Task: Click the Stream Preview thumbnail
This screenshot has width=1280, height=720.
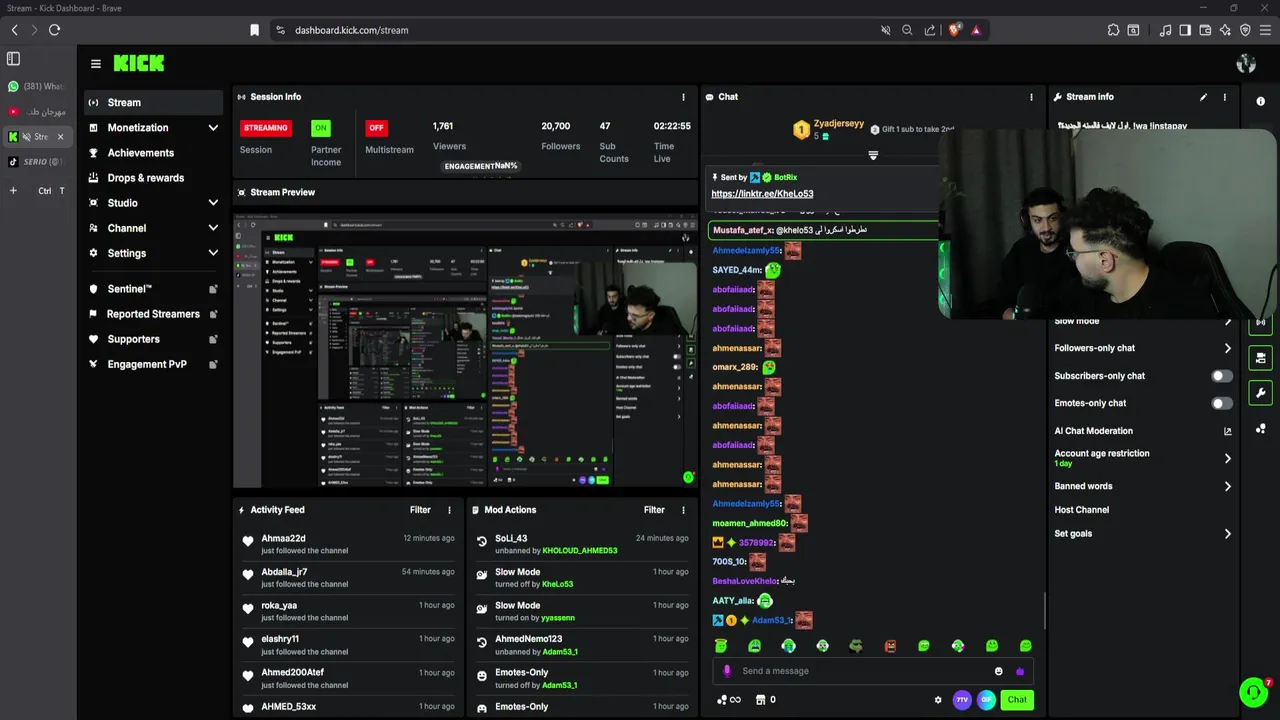Action: (465, 350)
